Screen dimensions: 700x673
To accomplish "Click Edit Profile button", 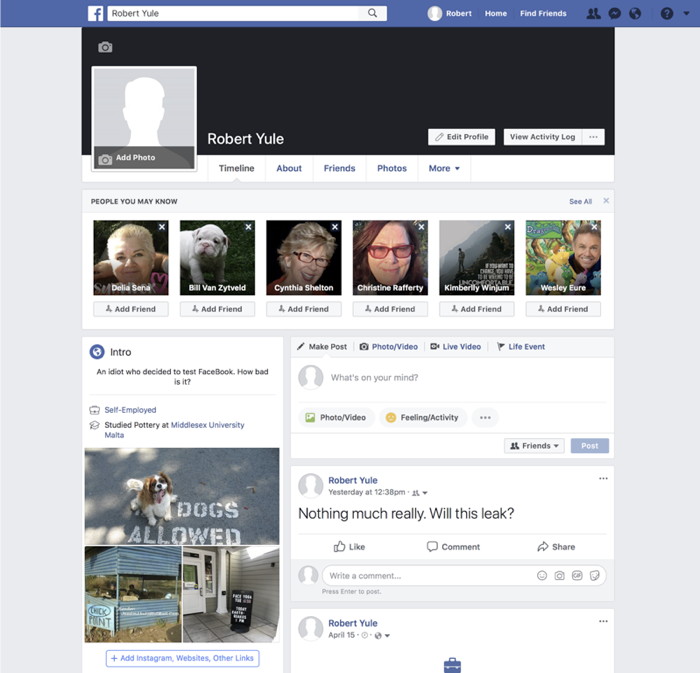I will point(462,137).
